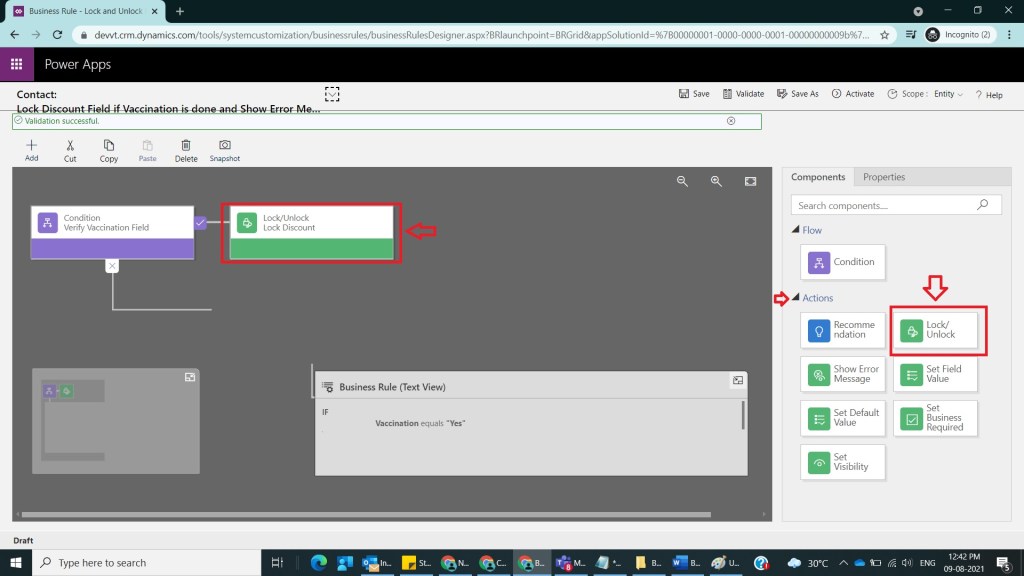Zoom in on the designer canvas
This screenshot has height=576, width=1024.
pyautogui.click(x=716, y=181)
